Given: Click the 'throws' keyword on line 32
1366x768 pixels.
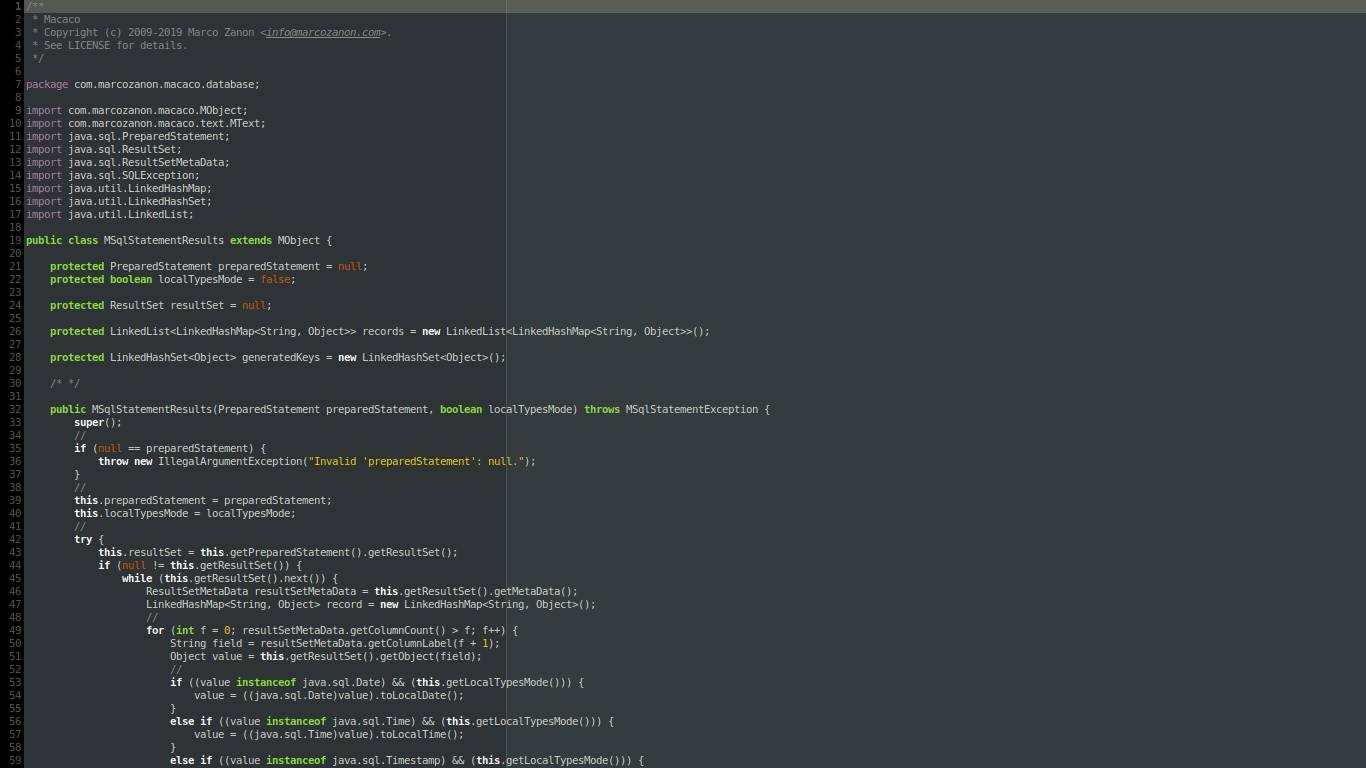Looking at the screenshot, I should pos(602,409).
